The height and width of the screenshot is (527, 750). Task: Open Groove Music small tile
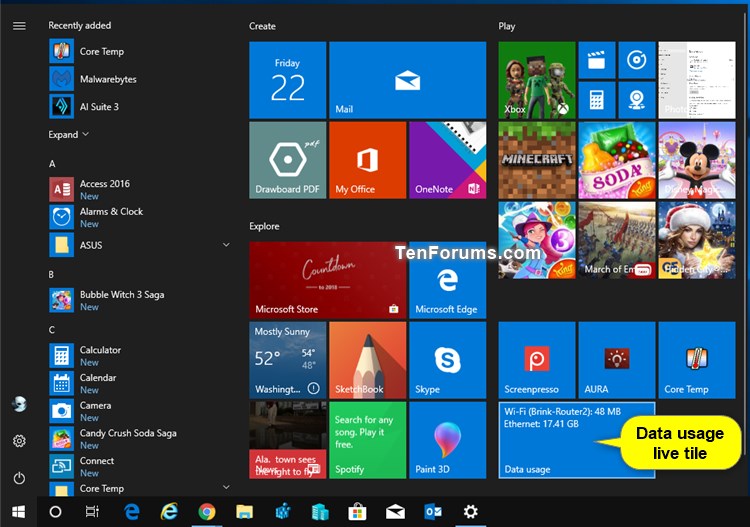[x=637, y=60]
